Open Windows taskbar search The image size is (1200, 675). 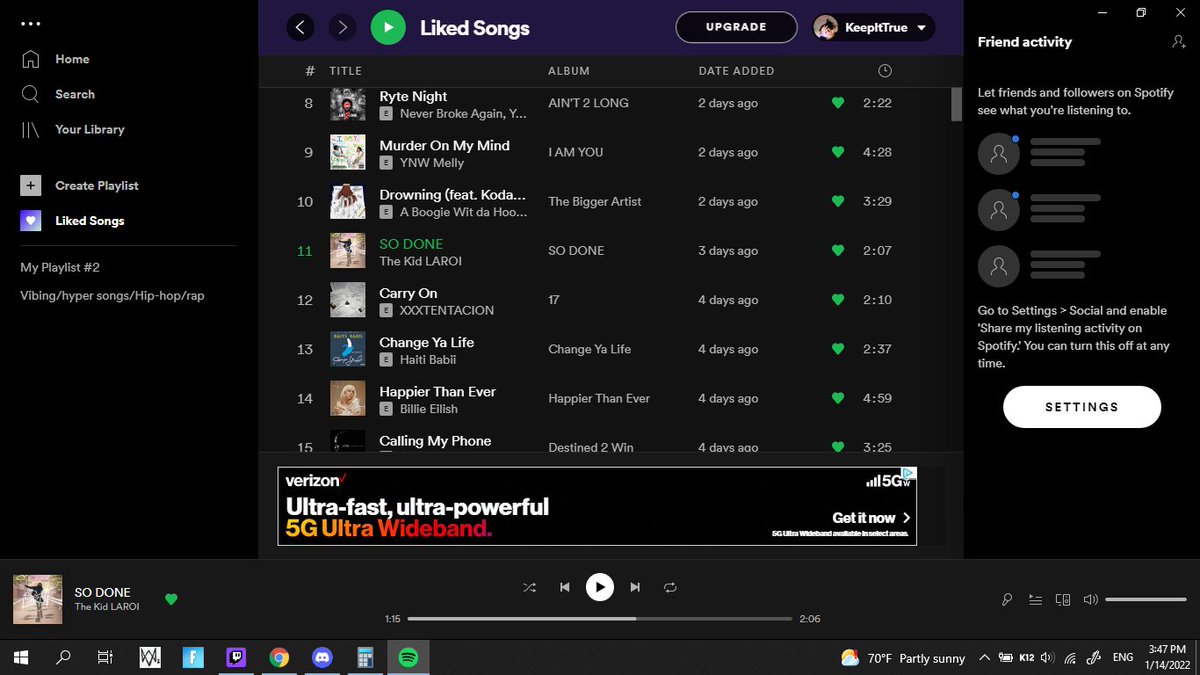(x=63, y=657)
